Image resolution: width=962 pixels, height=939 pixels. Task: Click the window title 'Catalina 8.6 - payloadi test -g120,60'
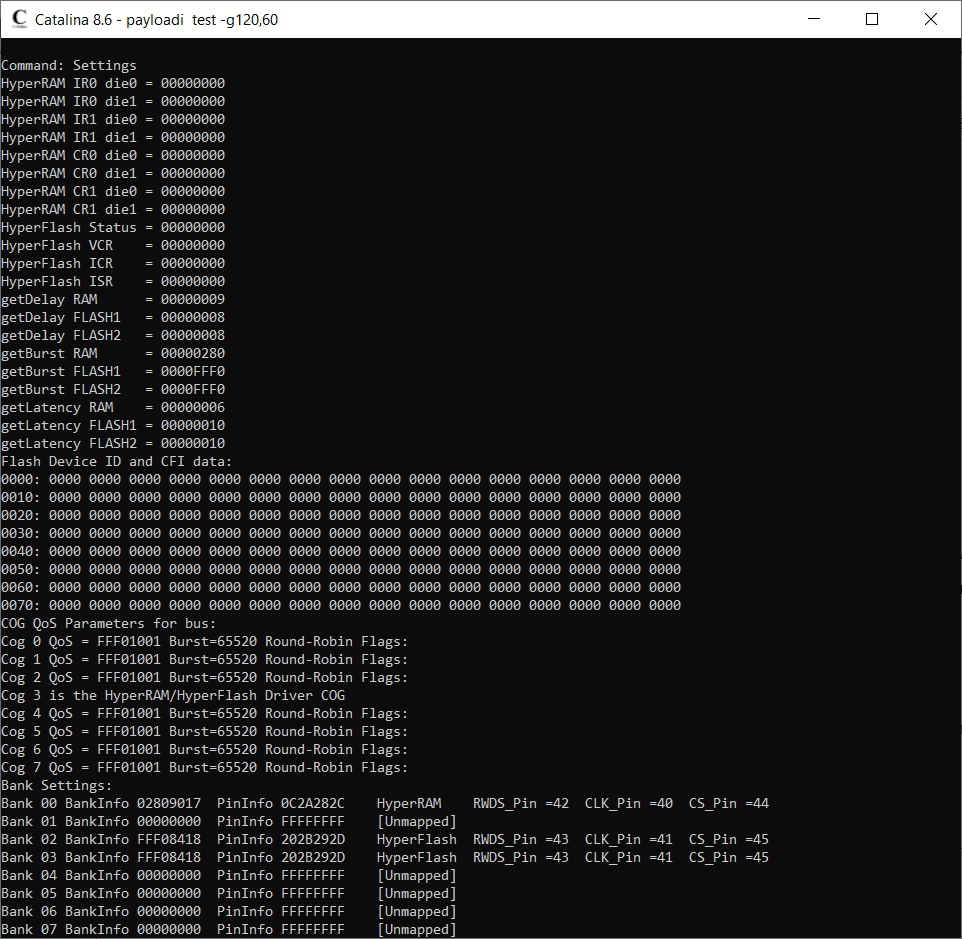156,20
